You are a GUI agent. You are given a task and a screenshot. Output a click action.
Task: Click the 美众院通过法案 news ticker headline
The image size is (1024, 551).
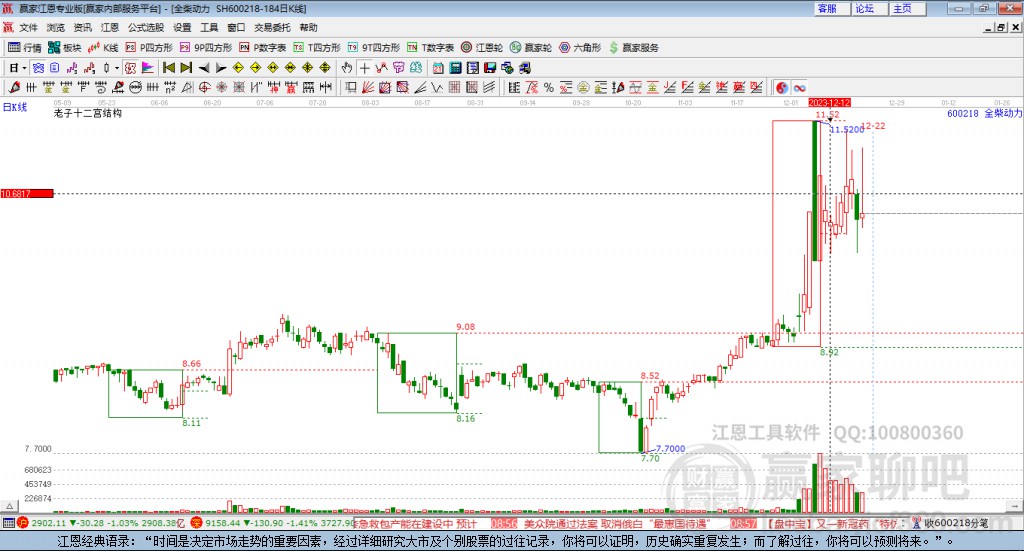point(617,523)
